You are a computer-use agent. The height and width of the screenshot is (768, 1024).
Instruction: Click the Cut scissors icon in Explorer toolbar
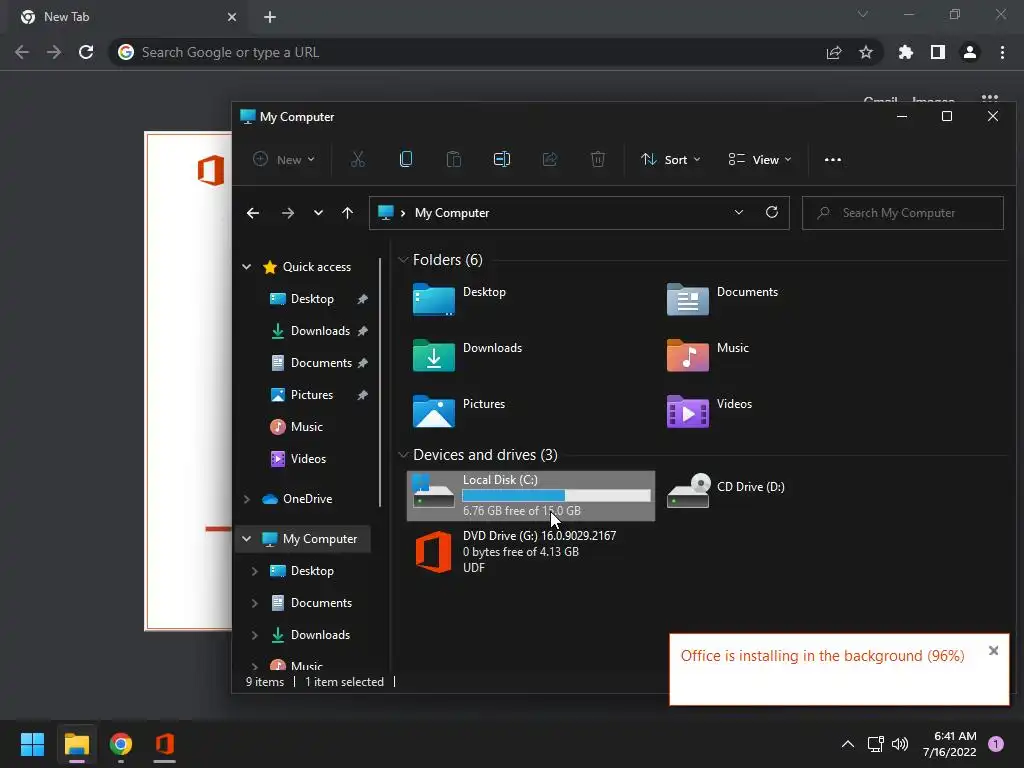coord(358,159)
